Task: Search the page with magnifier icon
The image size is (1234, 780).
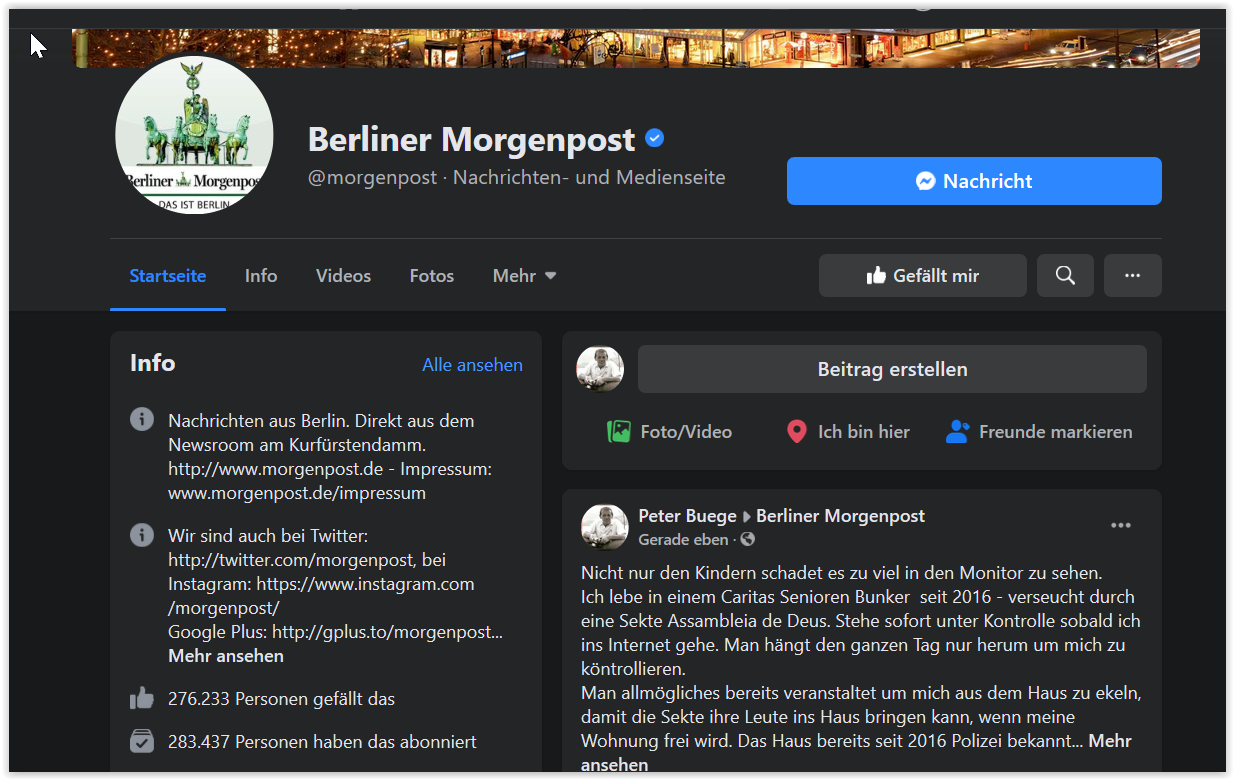Action: pyautogui.click(x=1065, y=276)
